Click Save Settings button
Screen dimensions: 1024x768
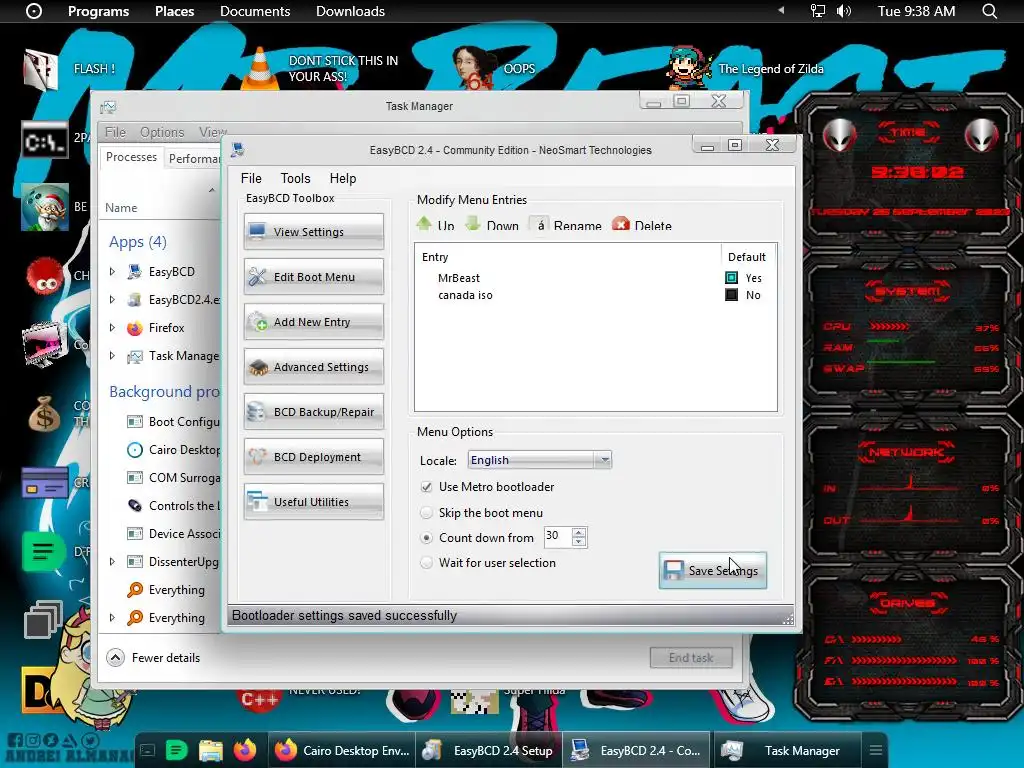click(x=712, y=570)
